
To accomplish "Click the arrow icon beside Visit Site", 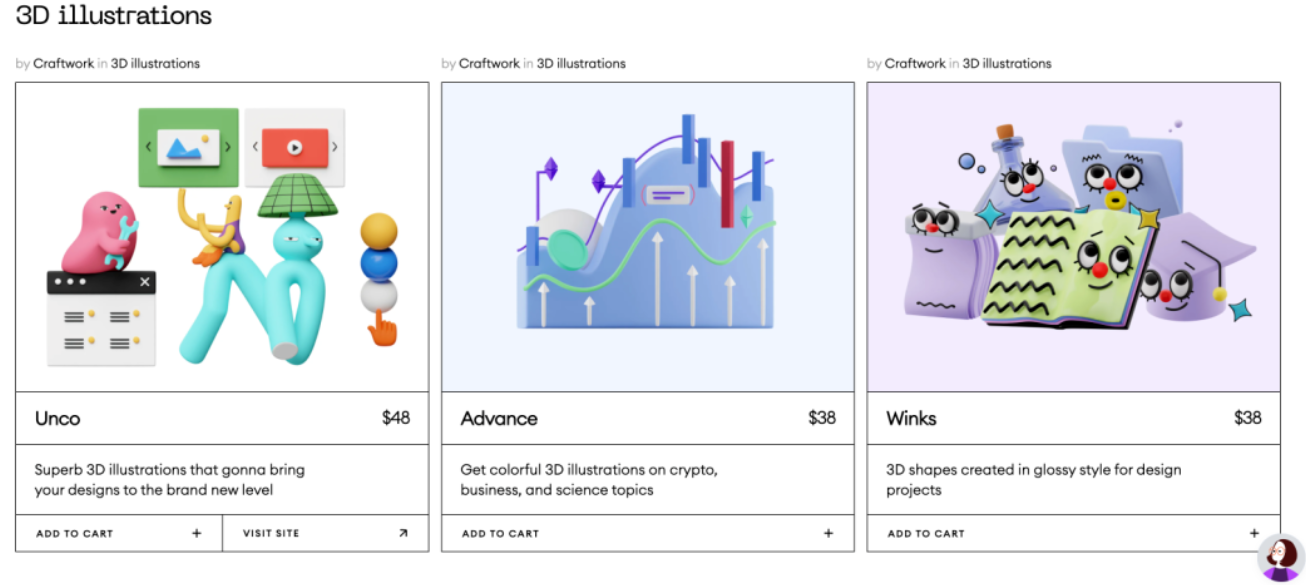I will pyautogui.click(x=403, y=533).
